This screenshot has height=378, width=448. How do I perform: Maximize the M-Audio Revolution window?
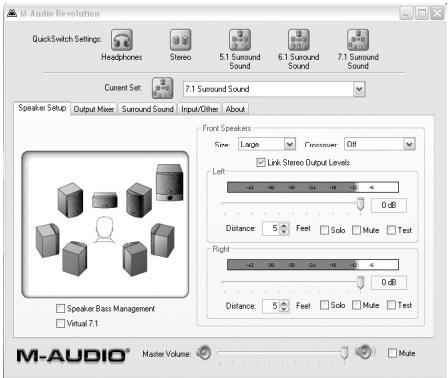pyautogui.click(x=422, y=14)
